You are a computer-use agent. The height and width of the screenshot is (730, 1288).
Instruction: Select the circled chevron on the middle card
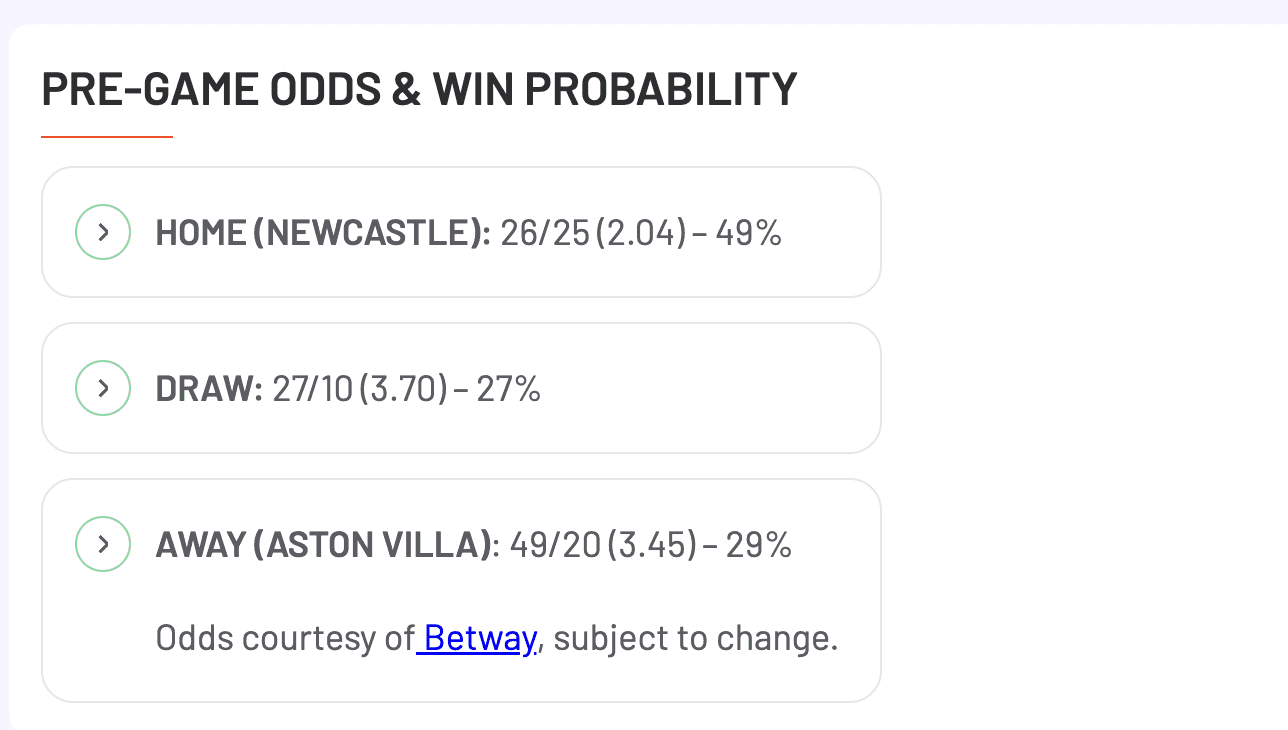[x=103, y=388]
